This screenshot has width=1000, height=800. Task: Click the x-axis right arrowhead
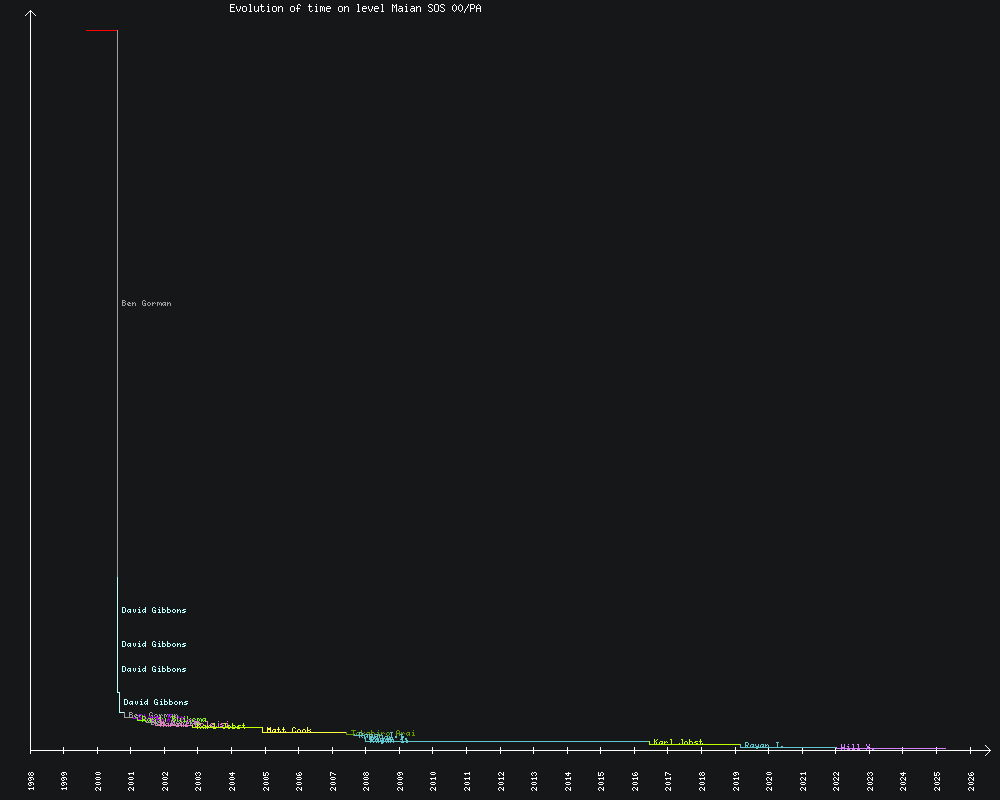(x=986, y=749)
